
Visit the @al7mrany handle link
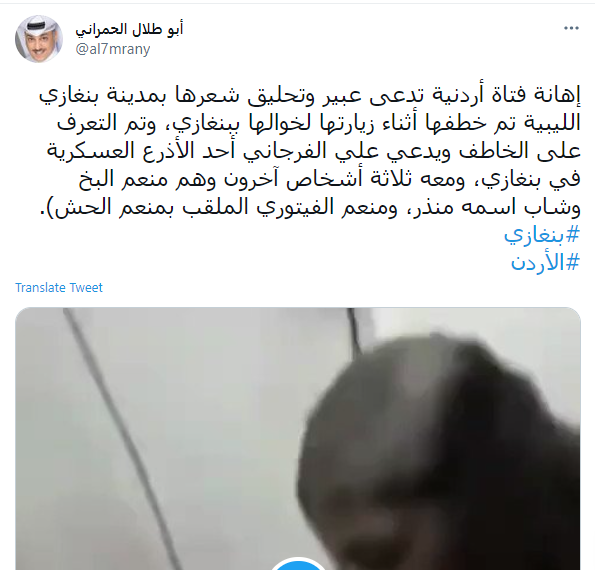(113, 49)
